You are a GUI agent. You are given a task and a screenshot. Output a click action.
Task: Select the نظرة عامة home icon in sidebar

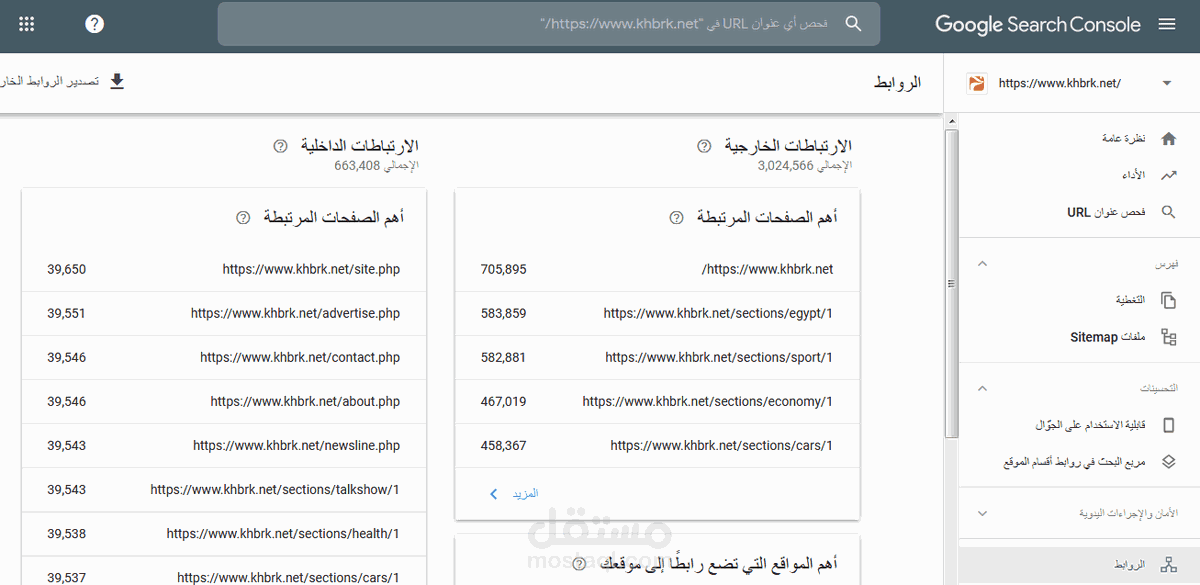coord(1168,138)
